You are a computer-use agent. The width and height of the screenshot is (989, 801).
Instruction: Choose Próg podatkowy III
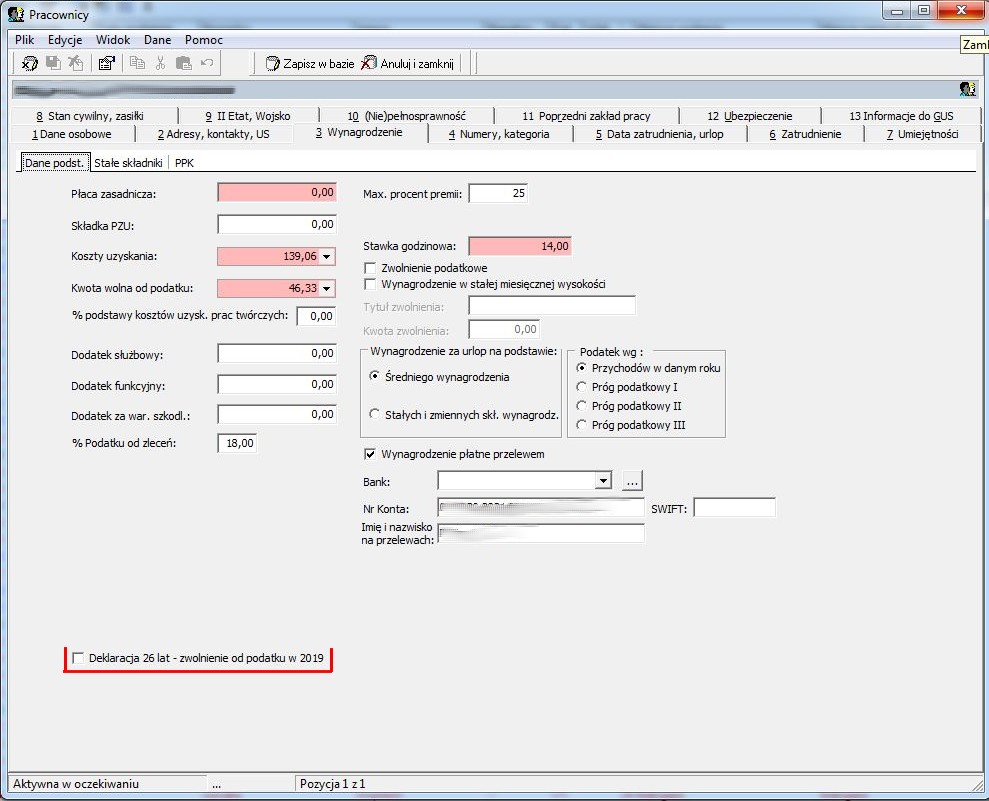[x=582, y=424]
